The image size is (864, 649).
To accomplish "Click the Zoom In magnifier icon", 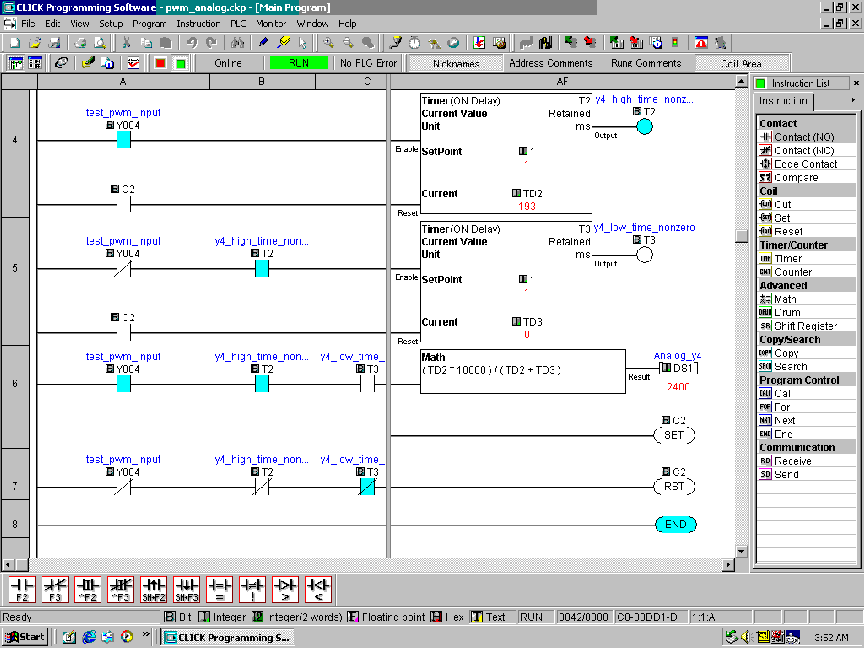I will (x=328, y=43).
